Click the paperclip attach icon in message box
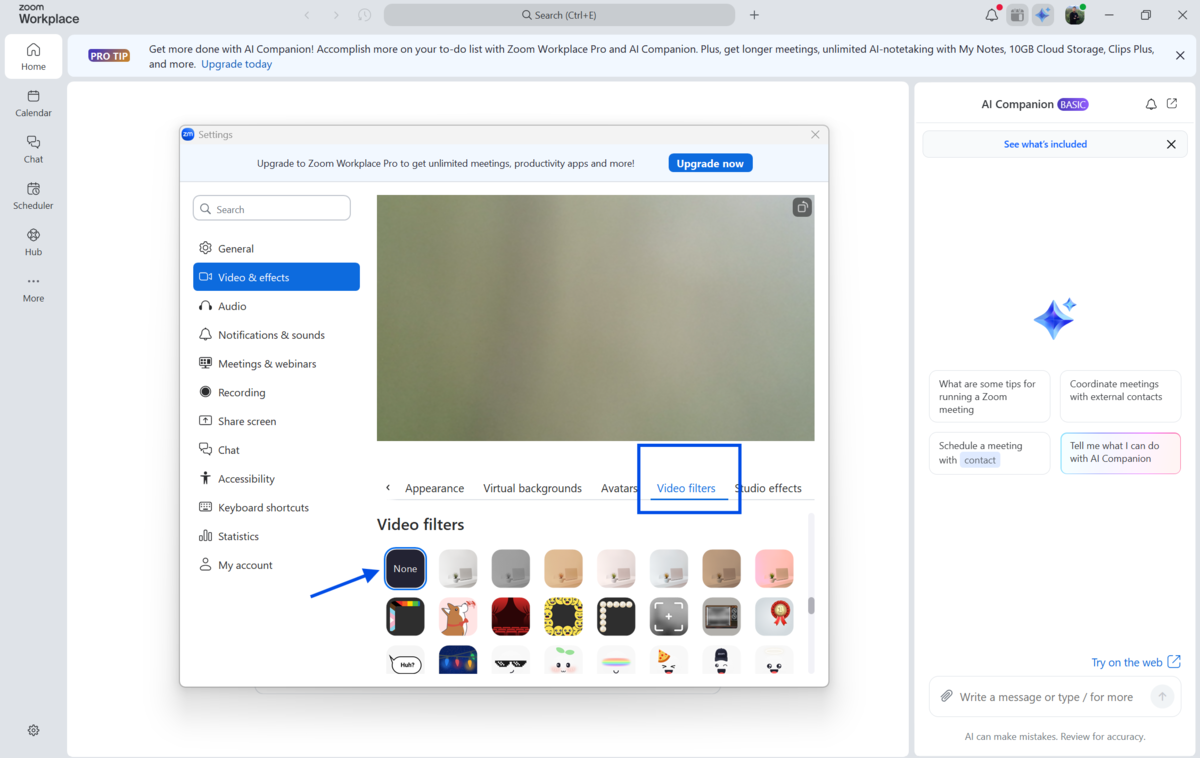1200x758 pixels. pyautogui.click(x=946, y=696)
